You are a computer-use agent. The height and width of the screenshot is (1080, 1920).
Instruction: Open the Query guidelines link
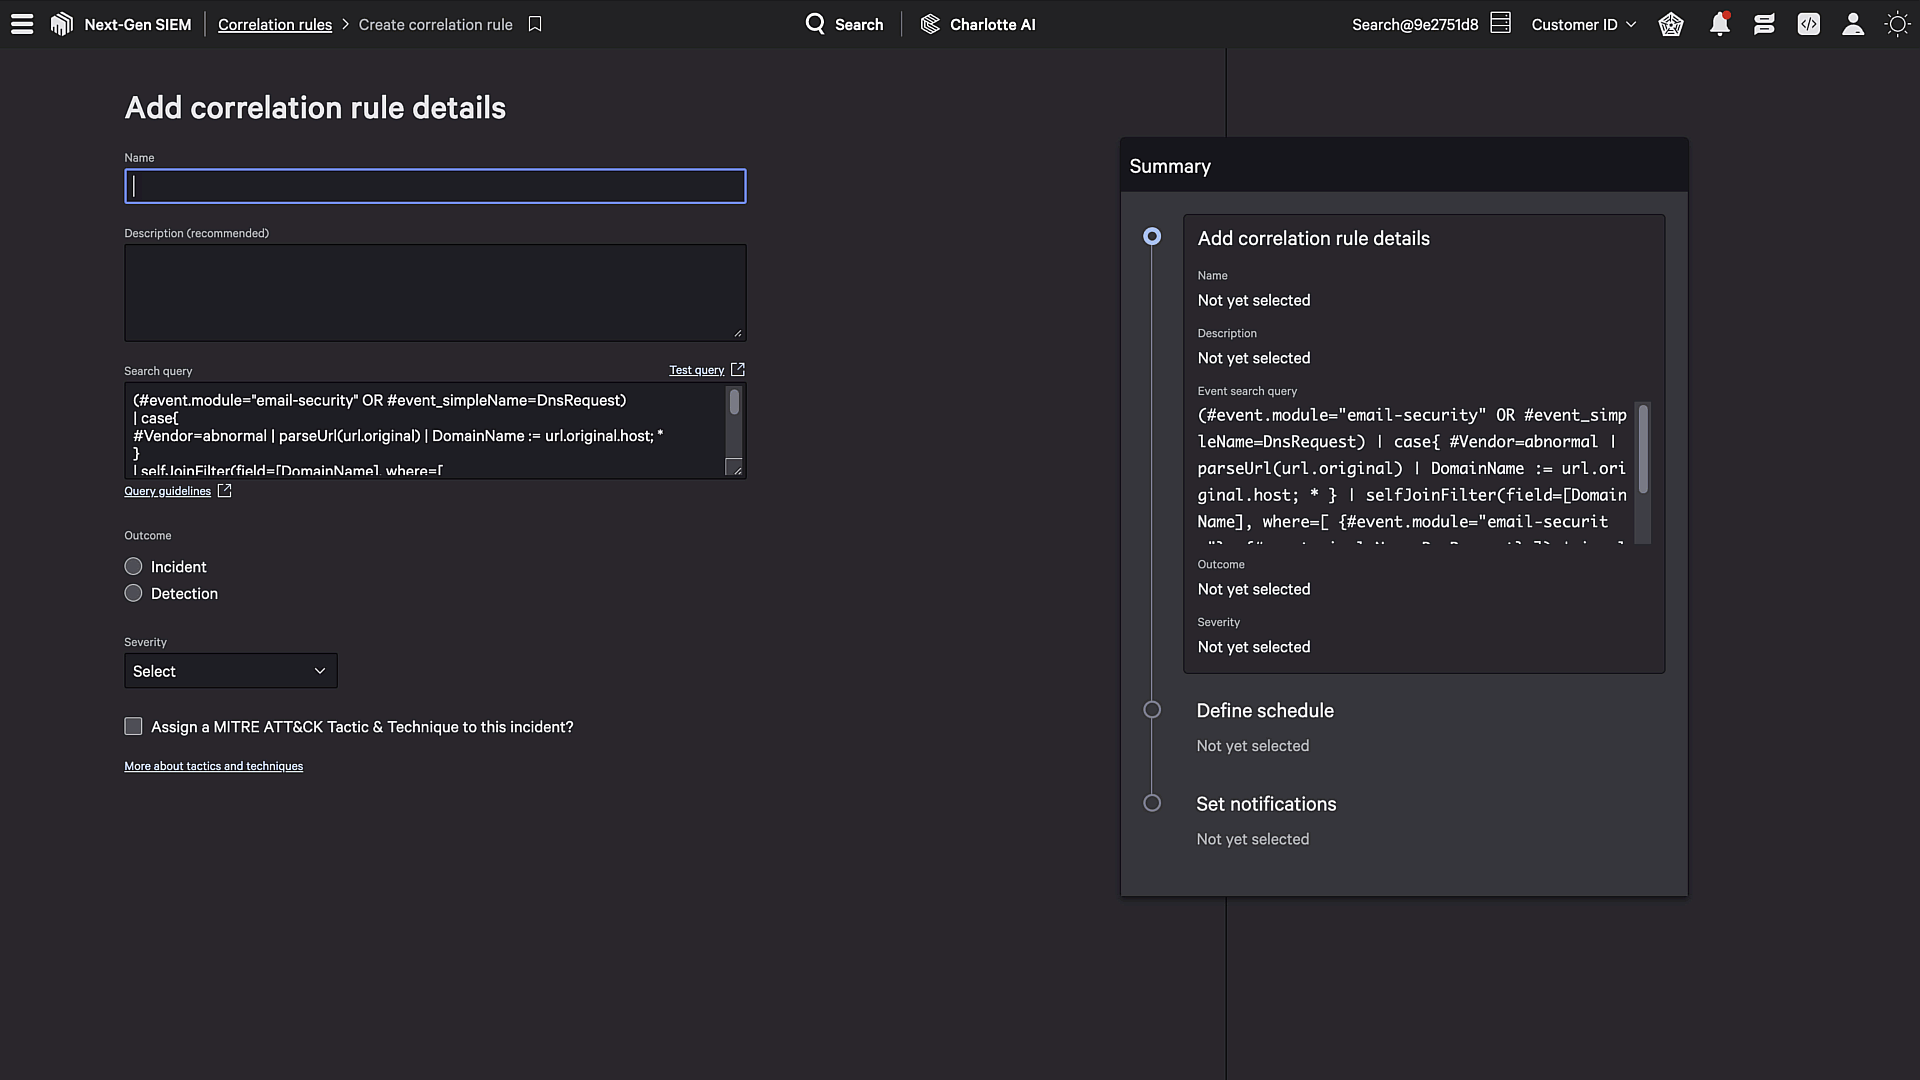coord(168,491)
